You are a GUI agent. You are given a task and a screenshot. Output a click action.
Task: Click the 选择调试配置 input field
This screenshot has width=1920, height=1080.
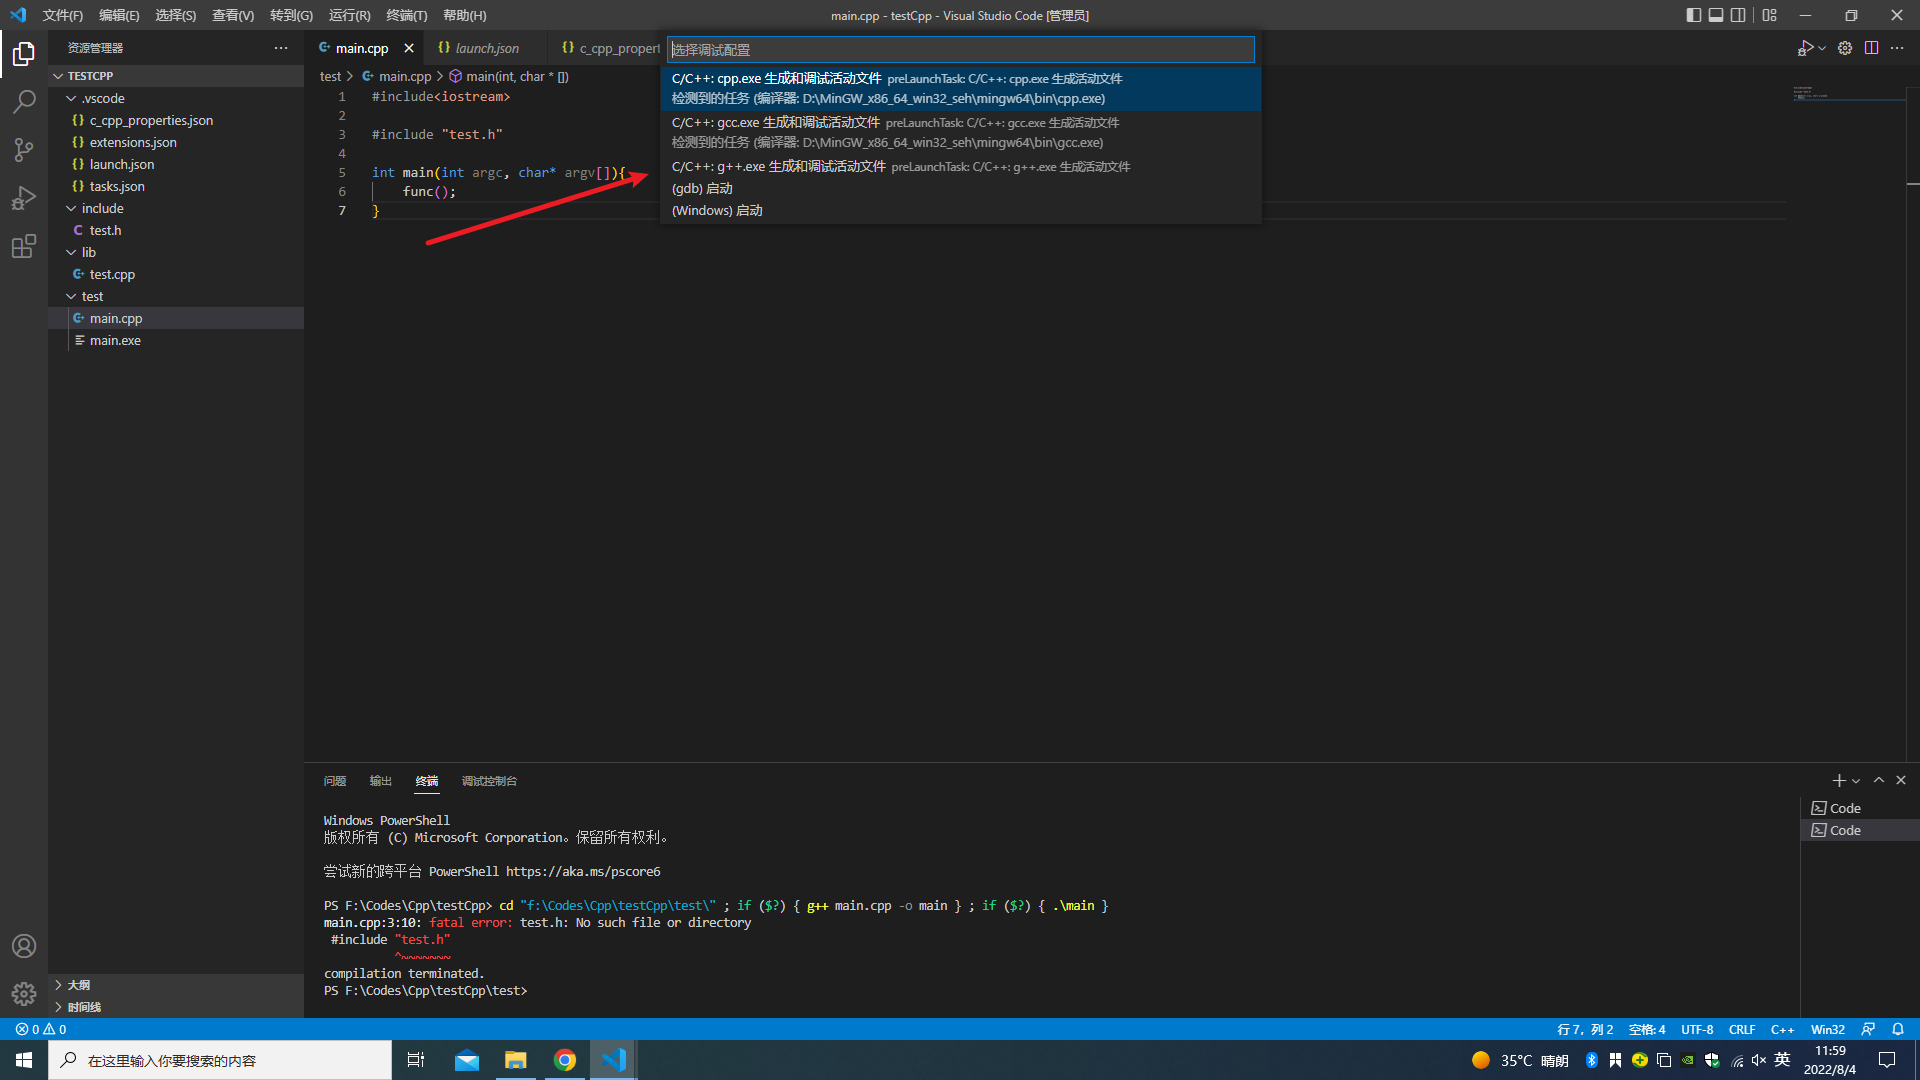[x=960, y=49]
